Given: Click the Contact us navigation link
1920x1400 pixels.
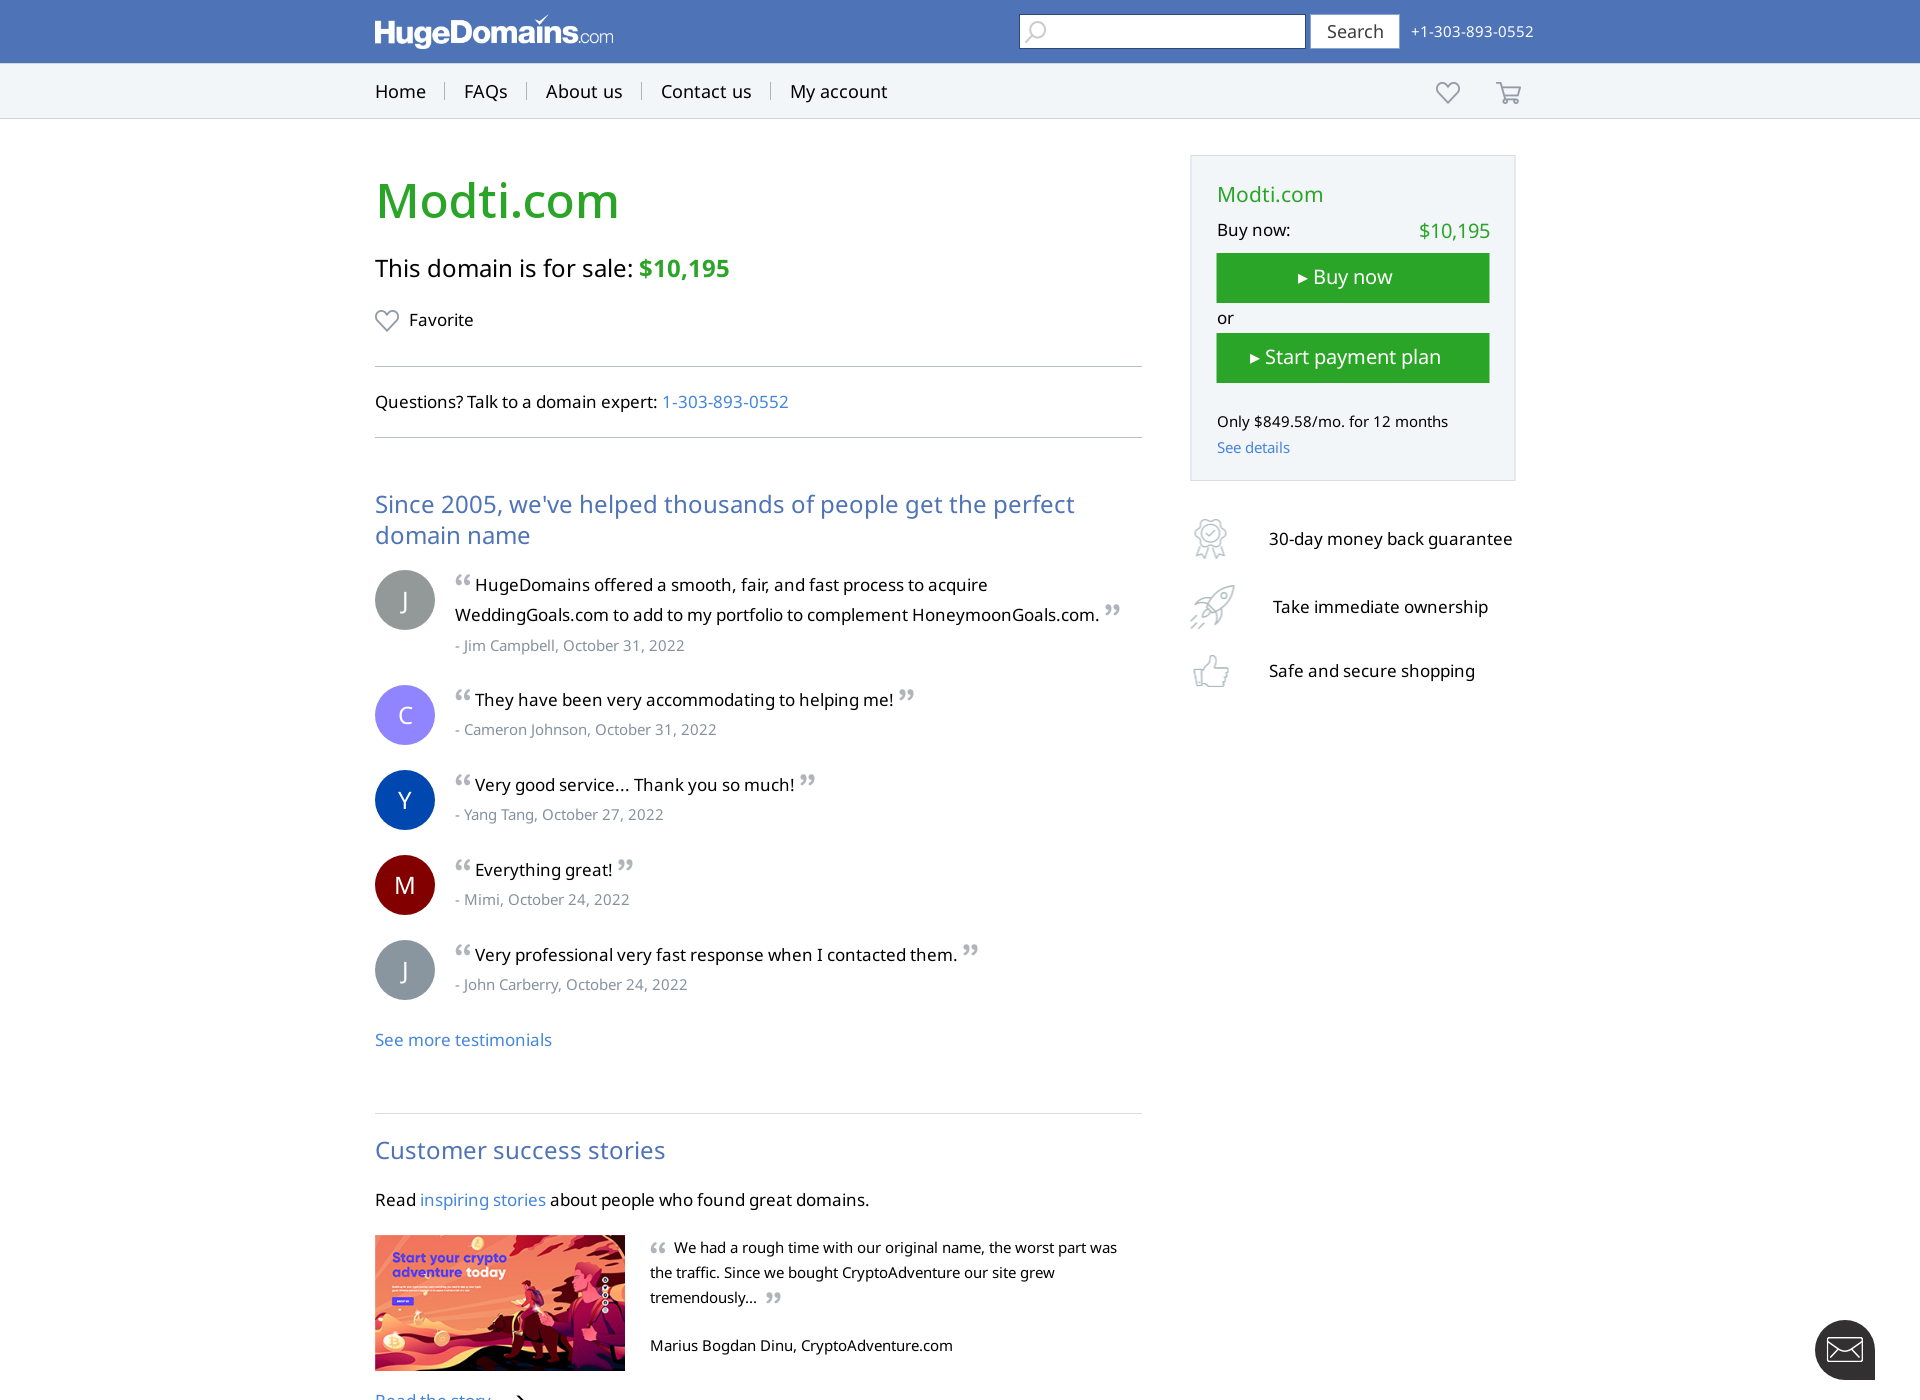Looking at the screenshot, I should (705, 91).
